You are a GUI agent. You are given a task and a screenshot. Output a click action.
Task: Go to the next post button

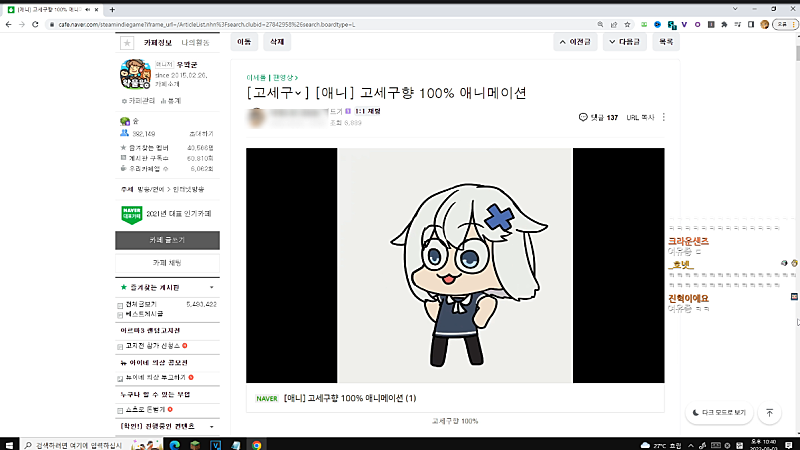624,42
